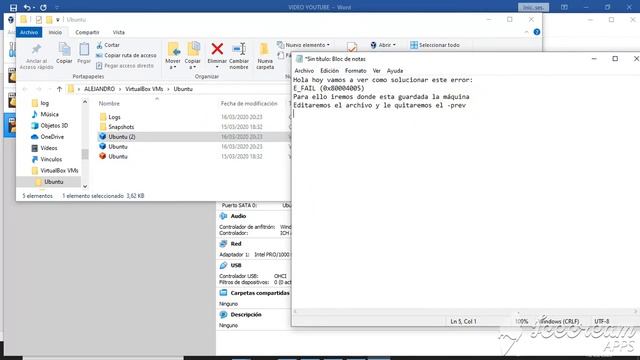Click Carpetas compartidas header in VirtualBox
Viewport: 640px width, 360px height.
pyautogui.click(x=260, y=293)
